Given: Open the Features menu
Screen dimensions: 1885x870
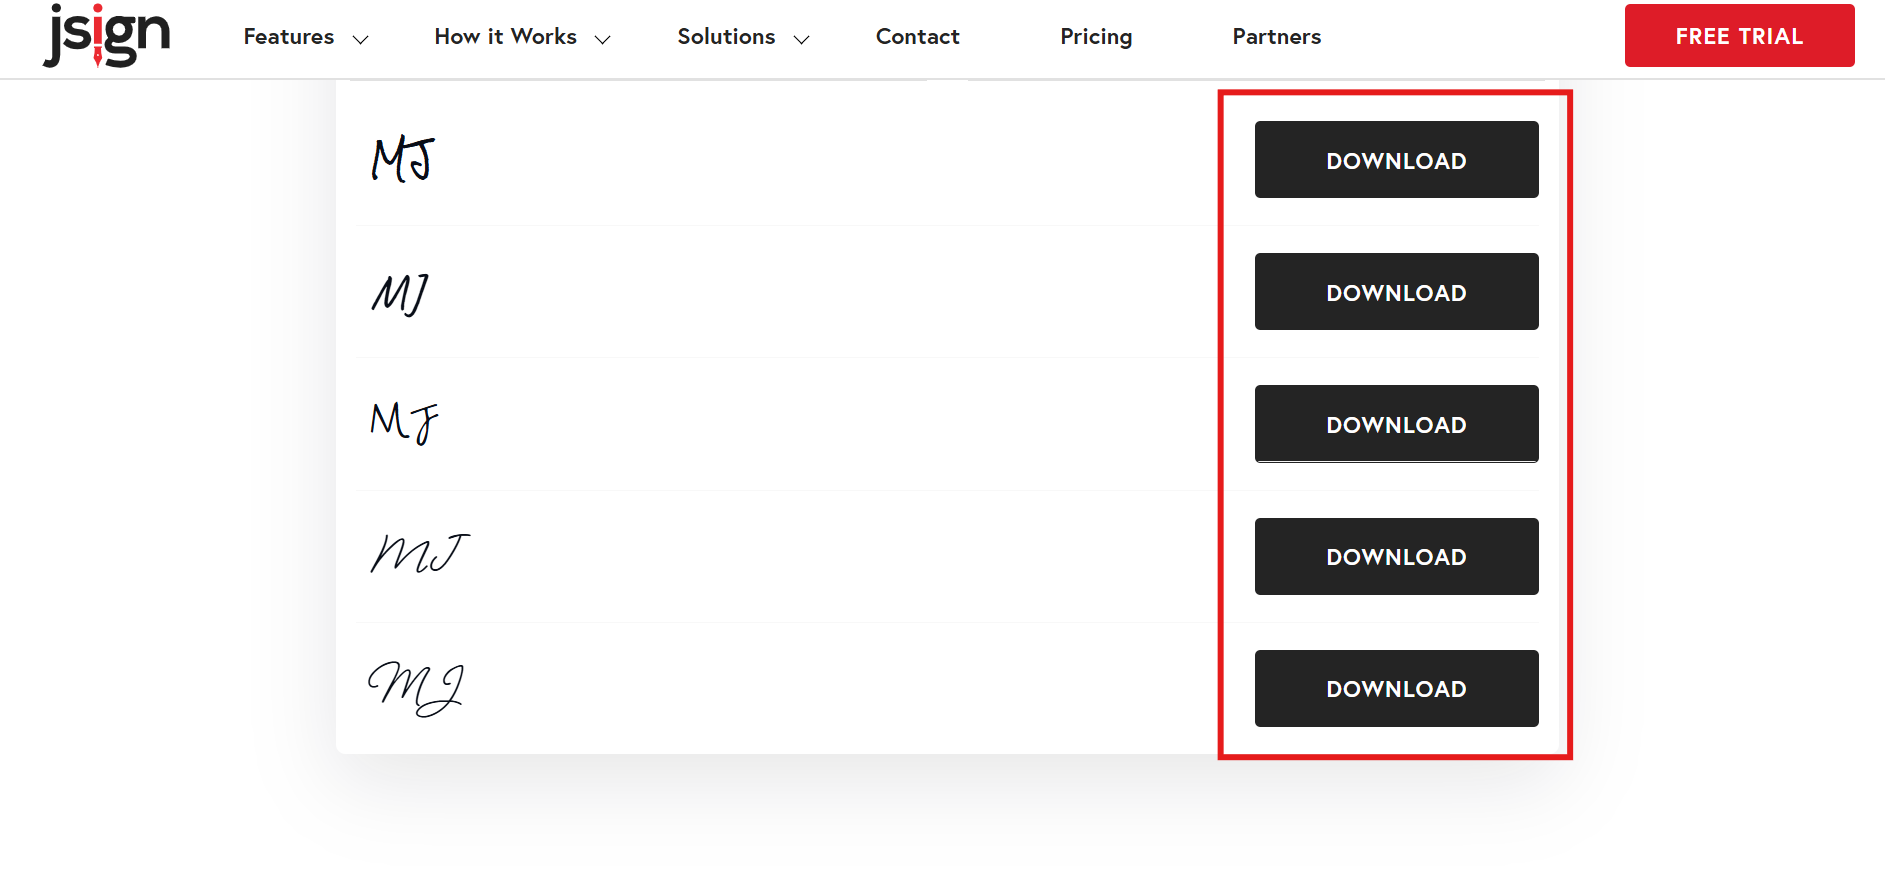Looking at the screenshot, I should click(289, 37).
